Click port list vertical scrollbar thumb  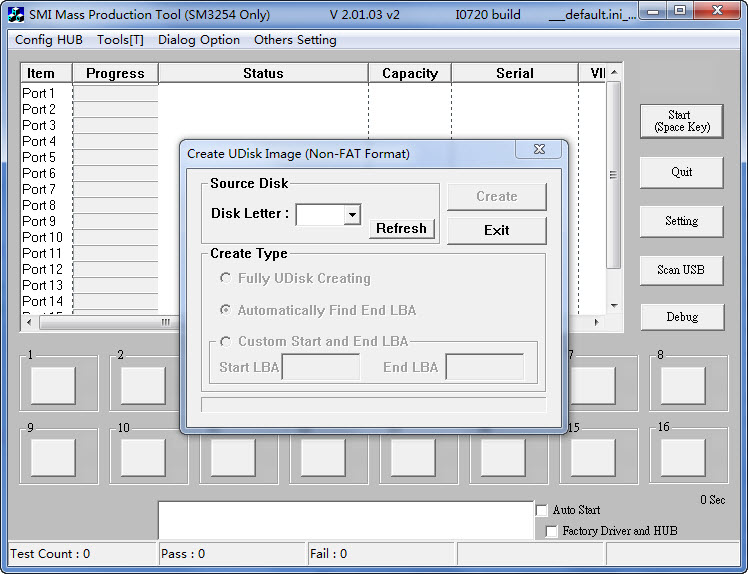pos(614,175)
